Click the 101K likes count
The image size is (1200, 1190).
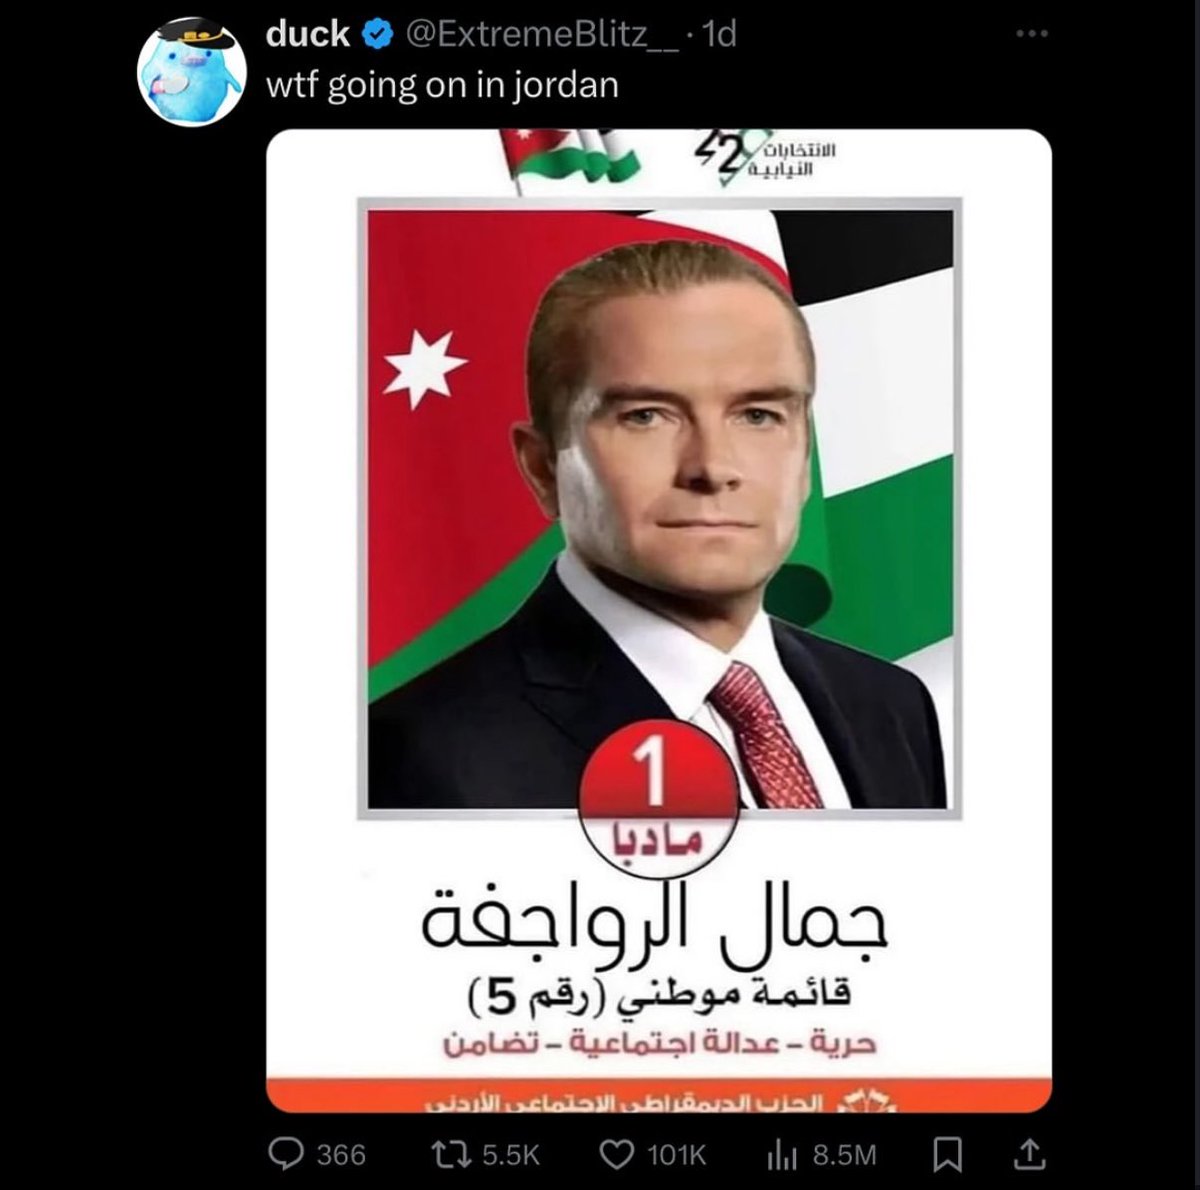[677, 1156]
